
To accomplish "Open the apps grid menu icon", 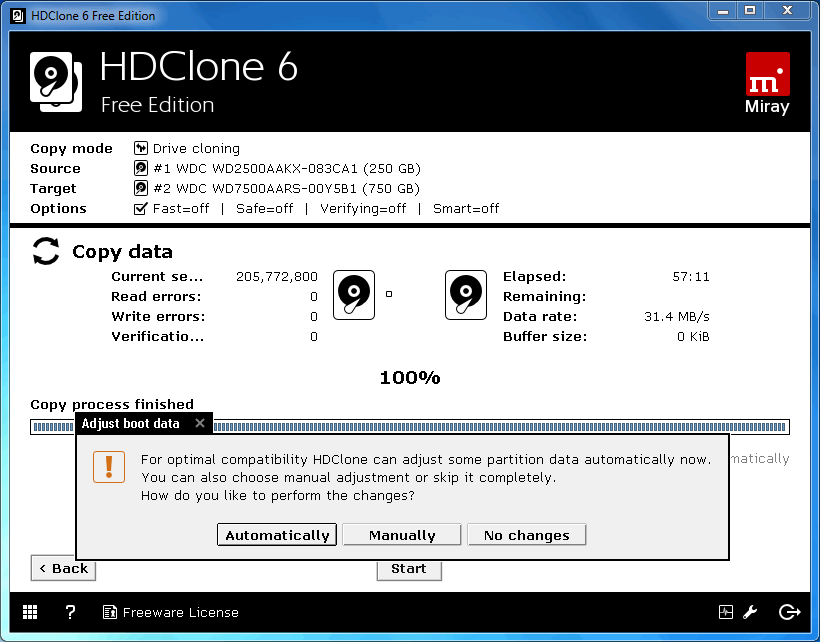I will 30,612.
